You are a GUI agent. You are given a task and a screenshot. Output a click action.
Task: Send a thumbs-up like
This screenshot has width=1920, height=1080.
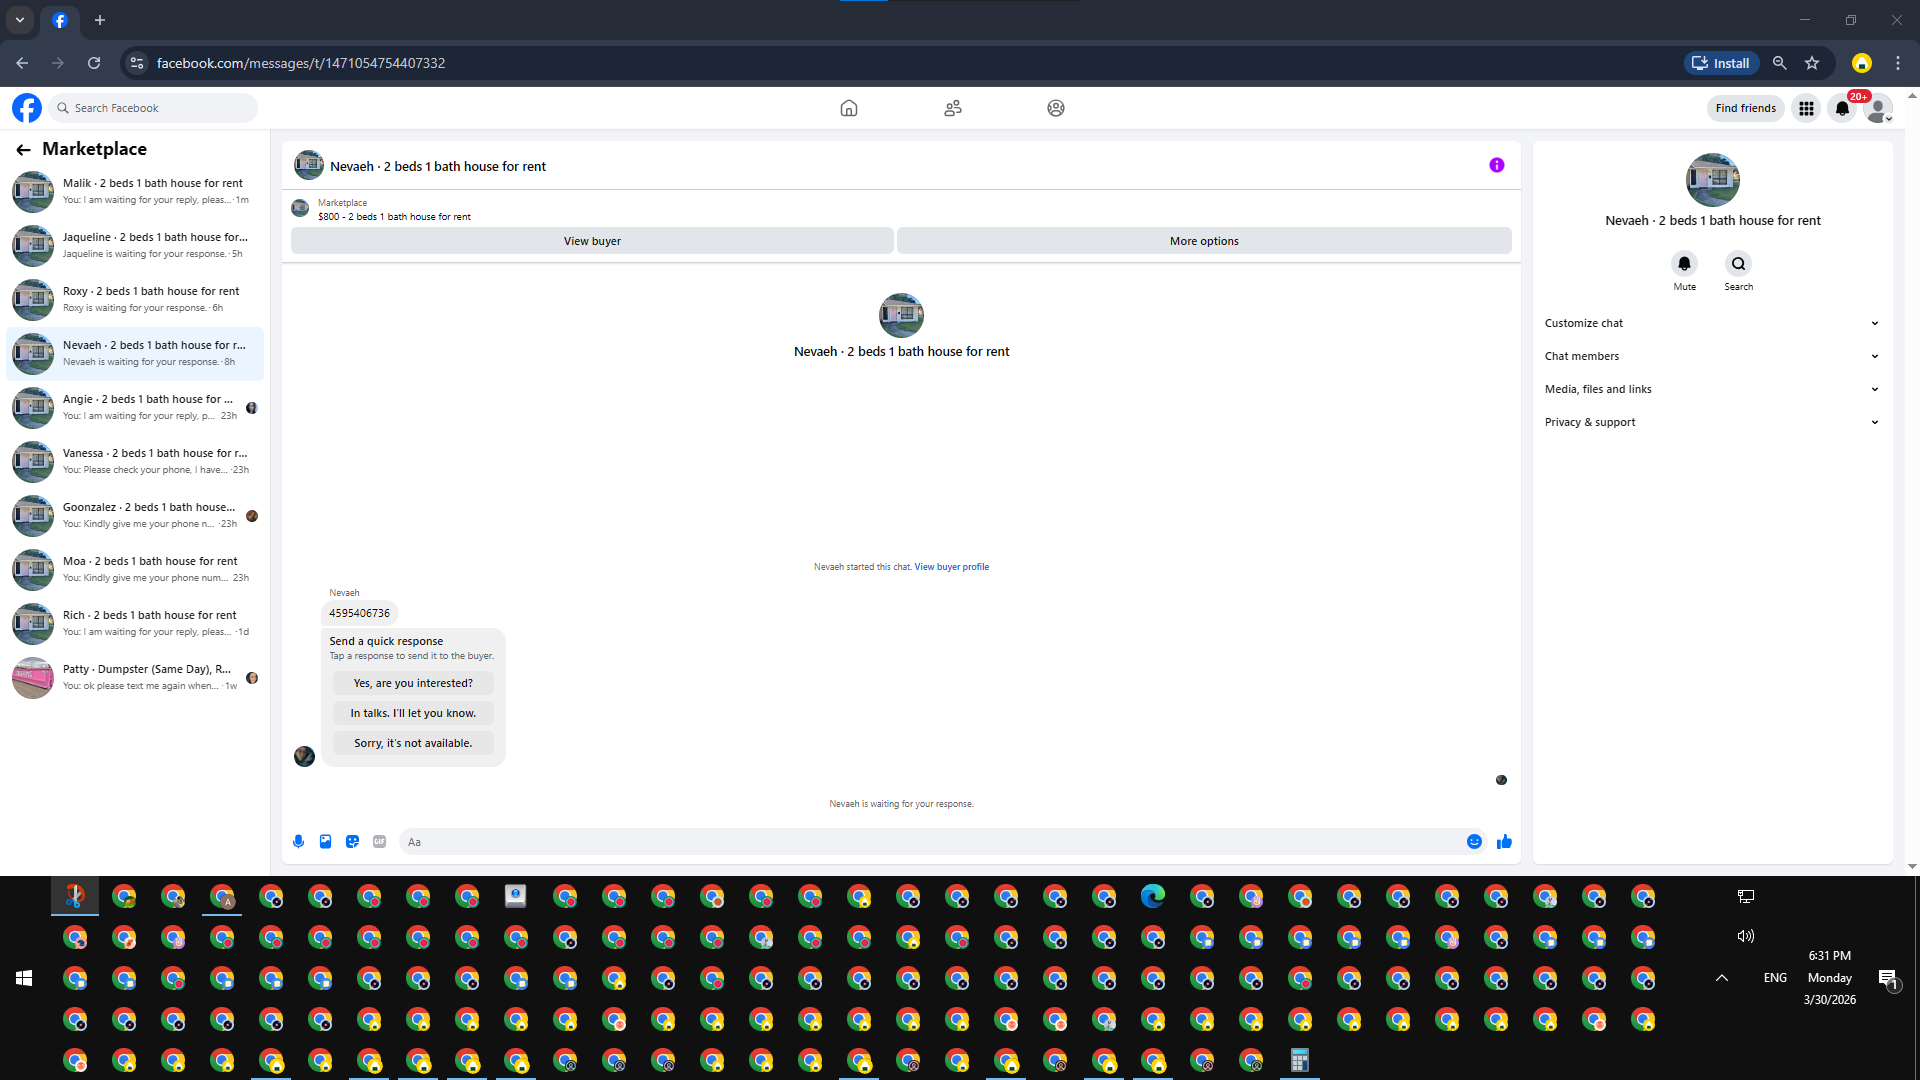pyautogui.click(x=1504, y=842)
